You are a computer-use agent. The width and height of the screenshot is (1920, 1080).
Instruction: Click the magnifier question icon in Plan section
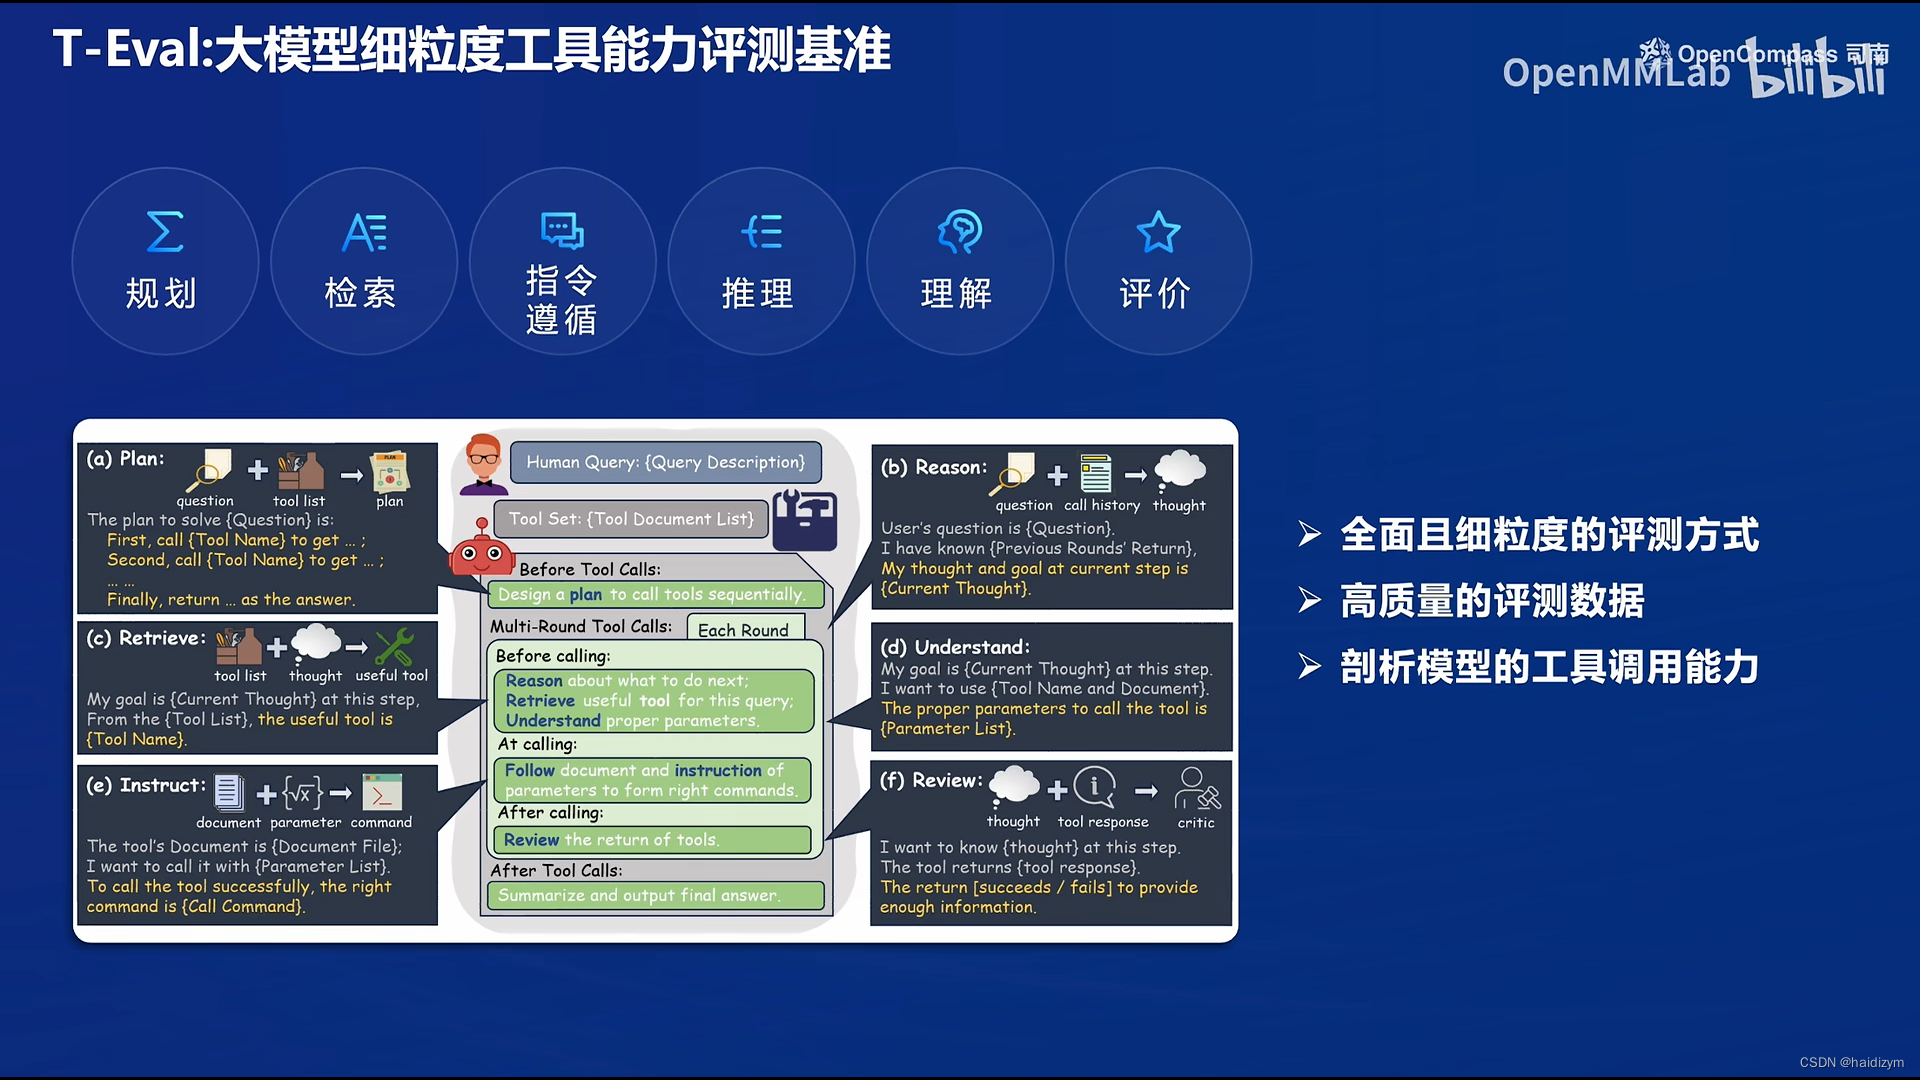coord(205,470)
